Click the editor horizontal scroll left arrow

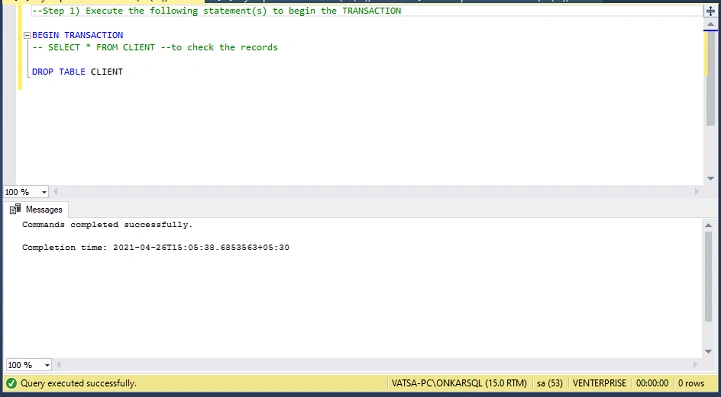[x=56, y=192]
